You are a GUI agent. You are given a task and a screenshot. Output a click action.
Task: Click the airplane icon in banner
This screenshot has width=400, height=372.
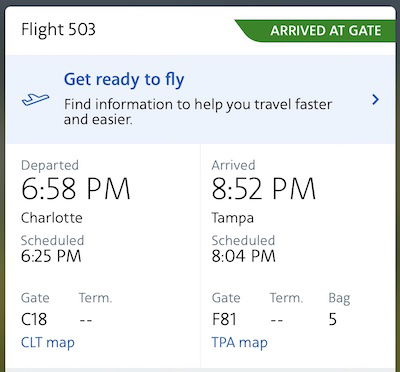coord(35,99)
